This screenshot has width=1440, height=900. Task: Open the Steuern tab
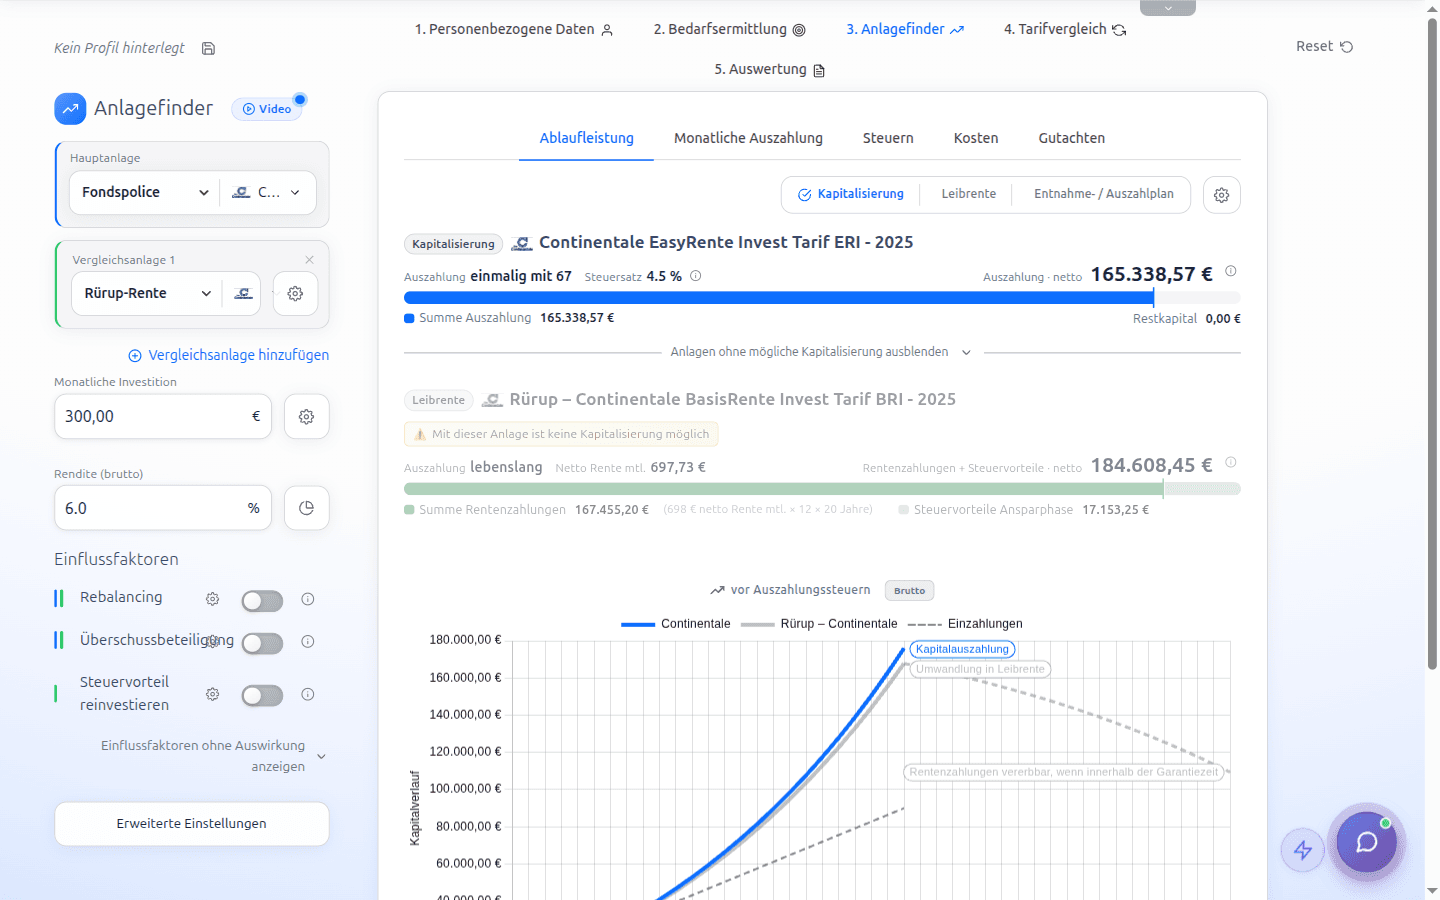(x=888, y=138)
